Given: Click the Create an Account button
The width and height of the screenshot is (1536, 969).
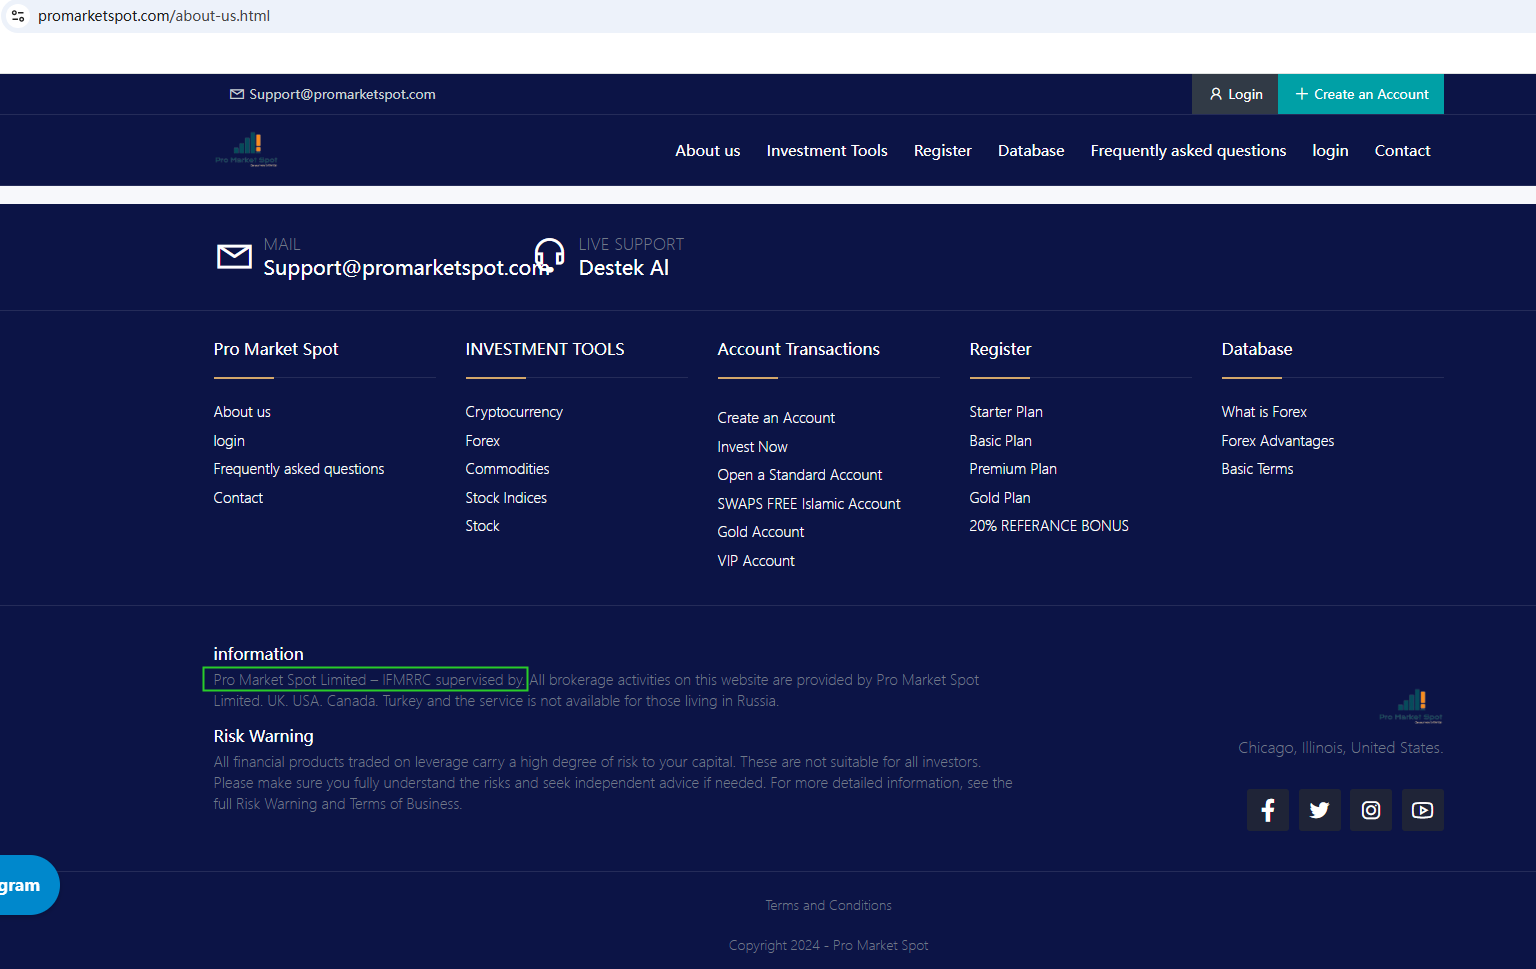Looking at the screenshot, I should pyautogui.click(x=1360, y=94).
